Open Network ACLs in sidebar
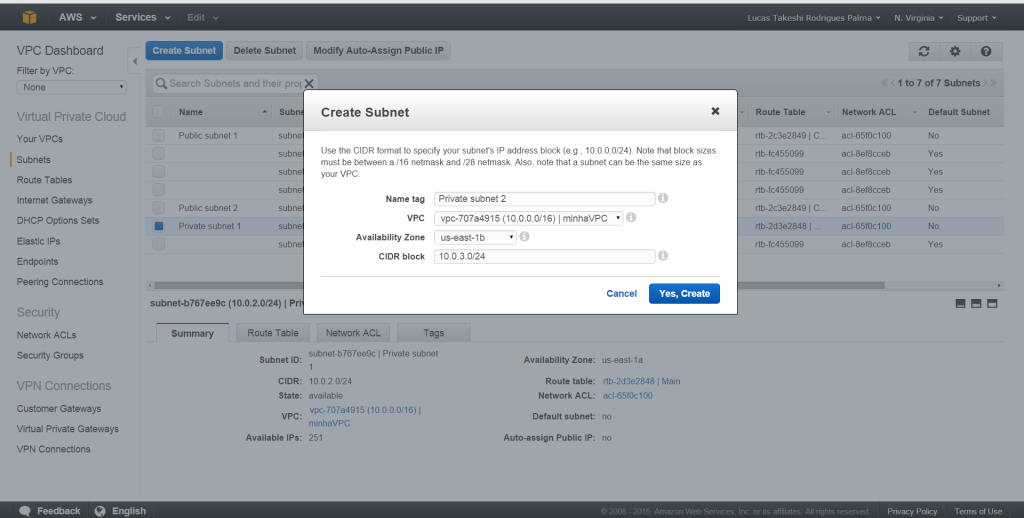 [46, 335]
